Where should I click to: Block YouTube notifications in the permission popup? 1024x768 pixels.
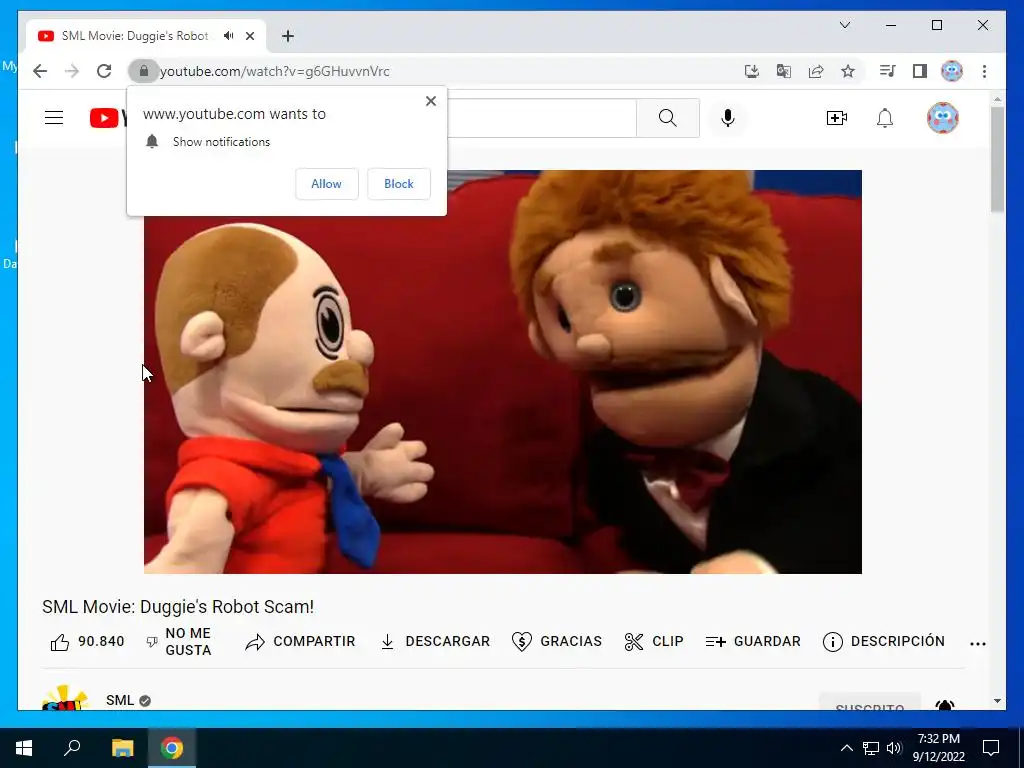click(x=398, y=184)
